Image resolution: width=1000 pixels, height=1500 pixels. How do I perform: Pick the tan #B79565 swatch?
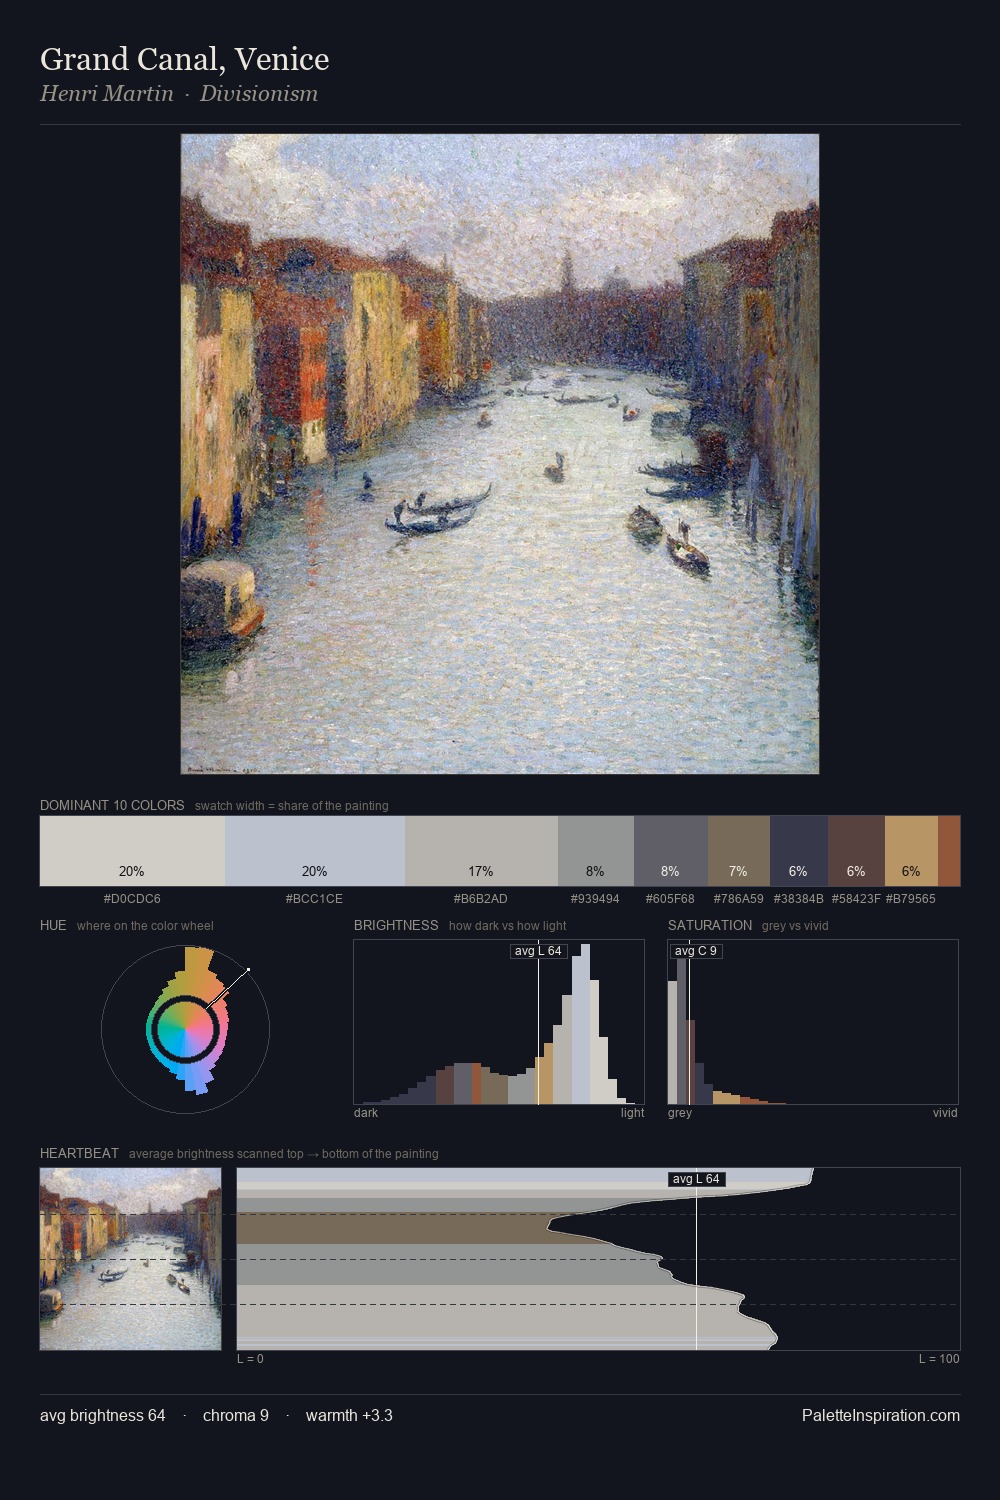pyautogui.click(x=911, y=851)
